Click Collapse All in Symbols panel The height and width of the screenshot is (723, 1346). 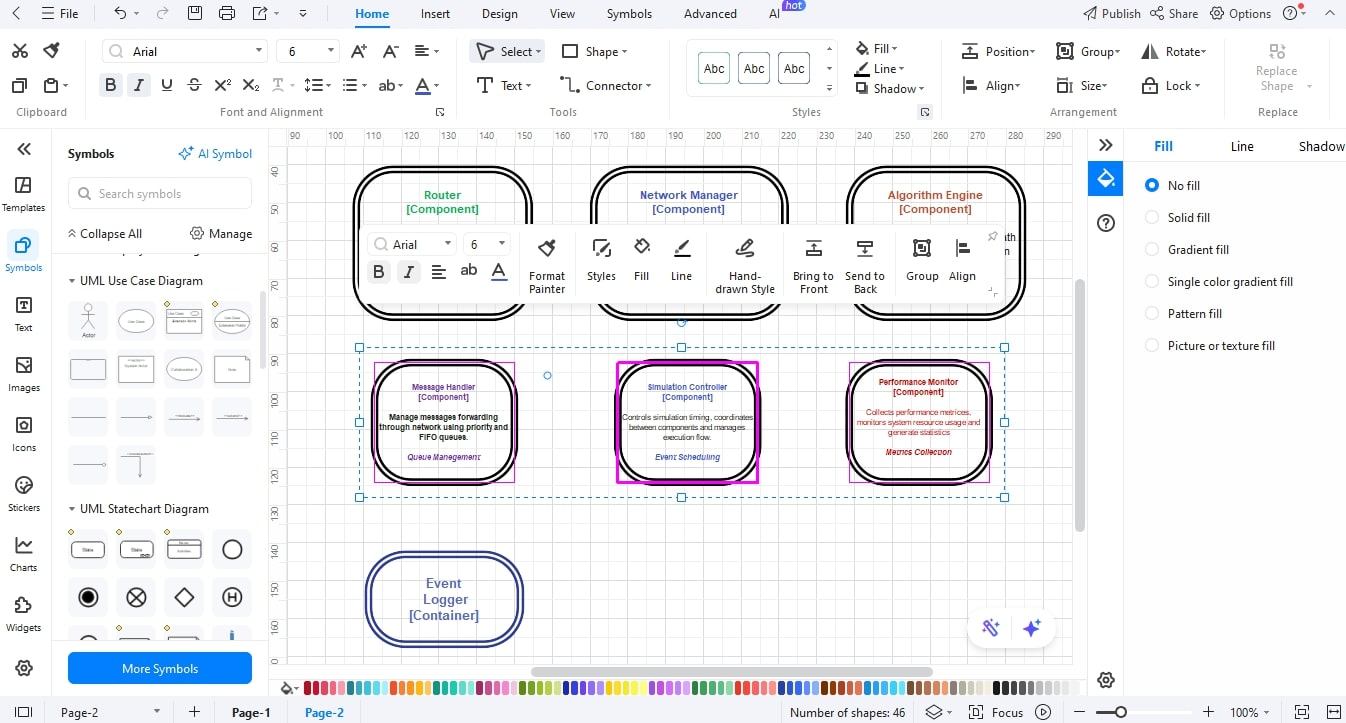(104, 234)
